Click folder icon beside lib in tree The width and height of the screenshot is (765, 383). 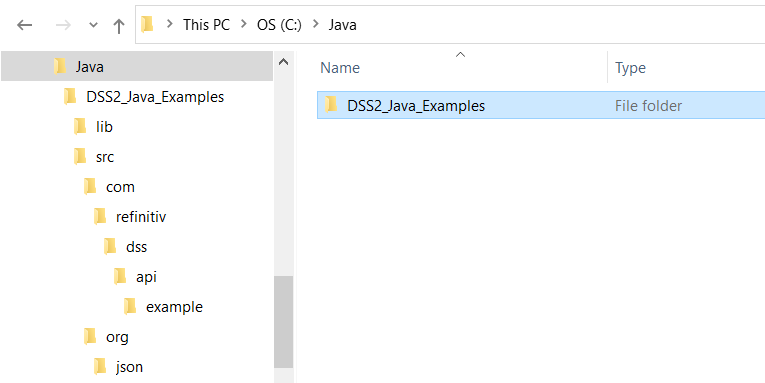coord(80,127)
